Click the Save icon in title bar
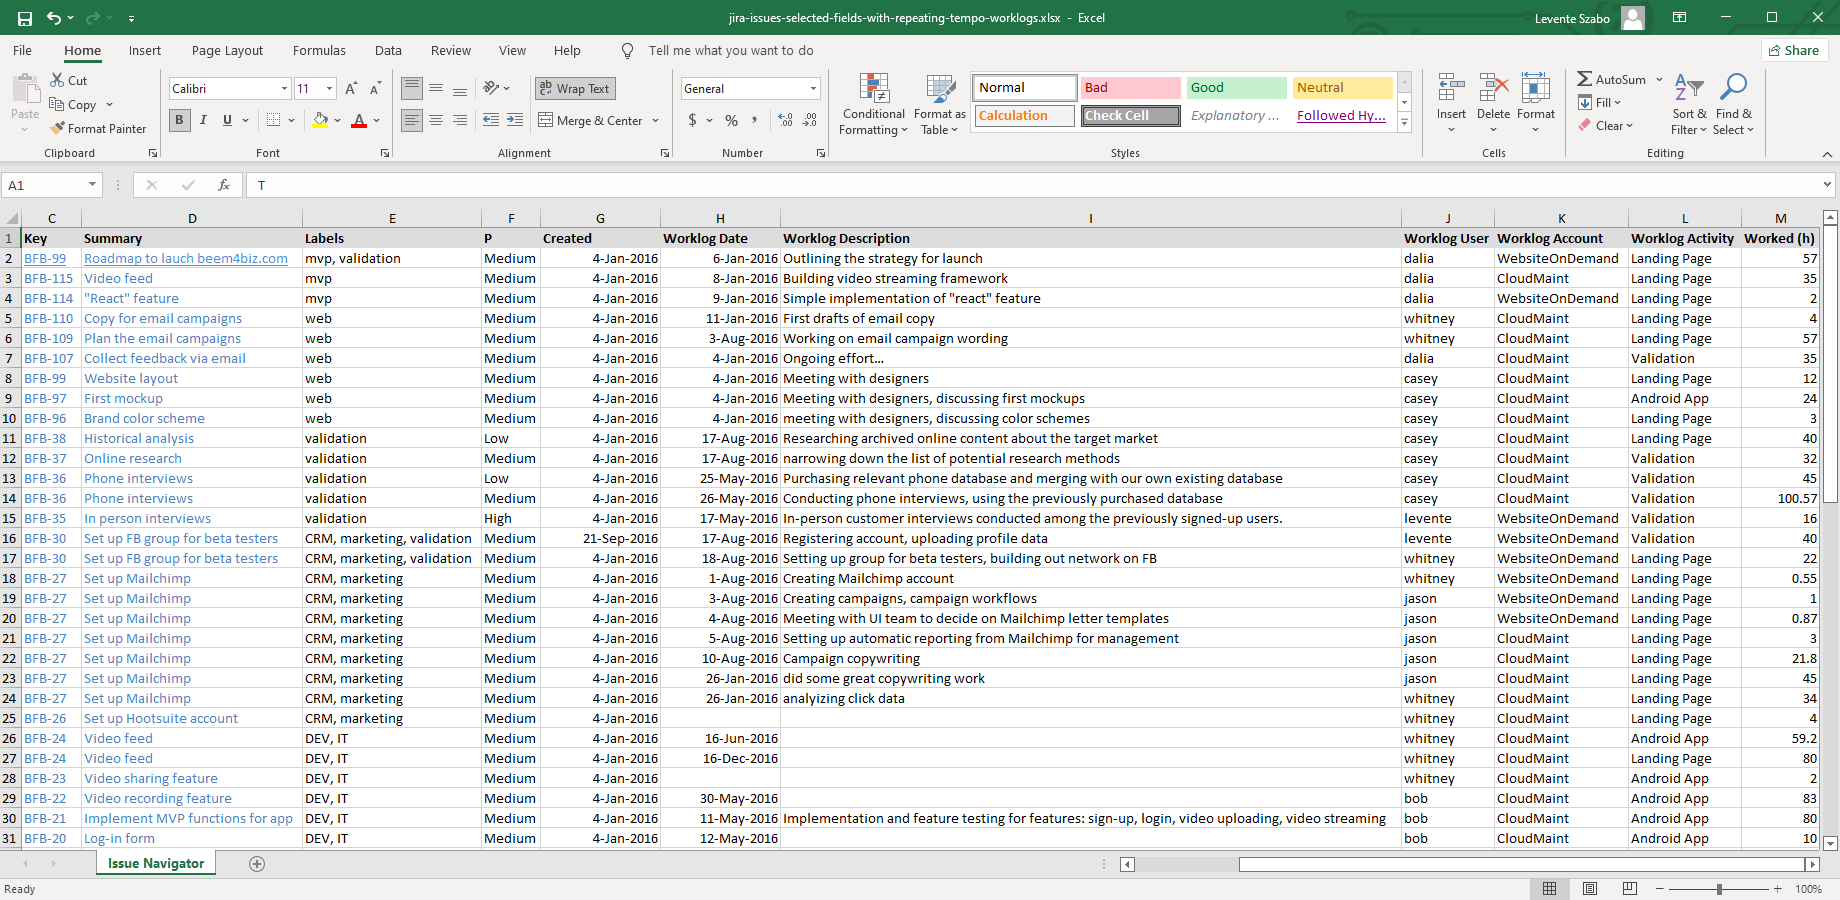 point(25,18)
